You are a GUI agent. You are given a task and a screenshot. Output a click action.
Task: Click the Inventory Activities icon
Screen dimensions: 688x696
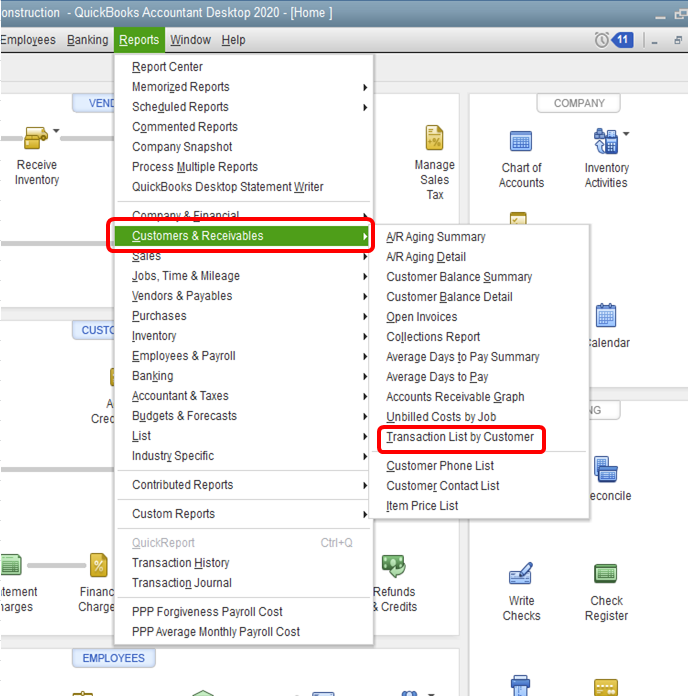tap(605, 141)
